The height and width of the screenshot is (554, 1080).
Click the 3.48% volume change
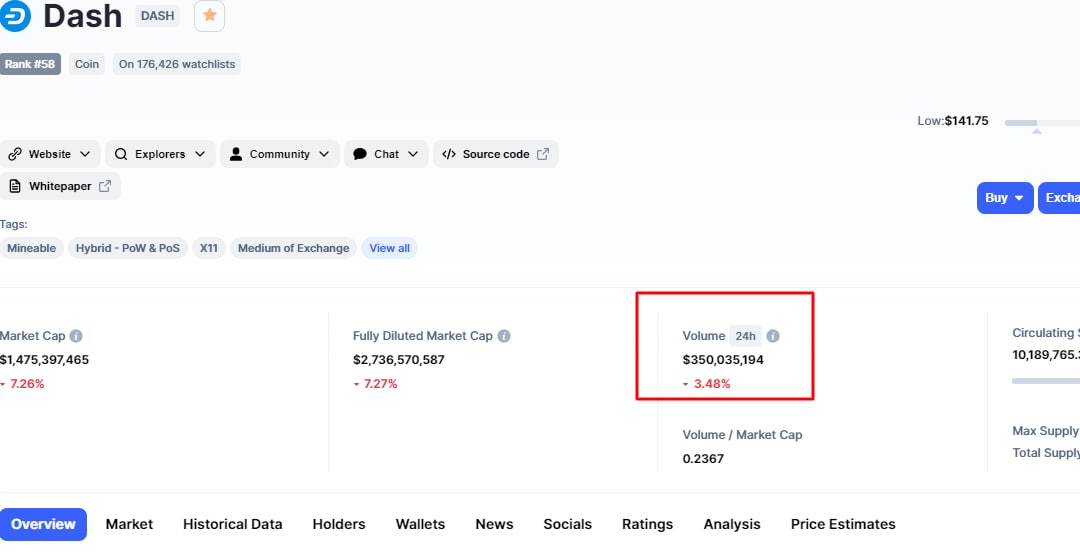(x=707, y=384)
